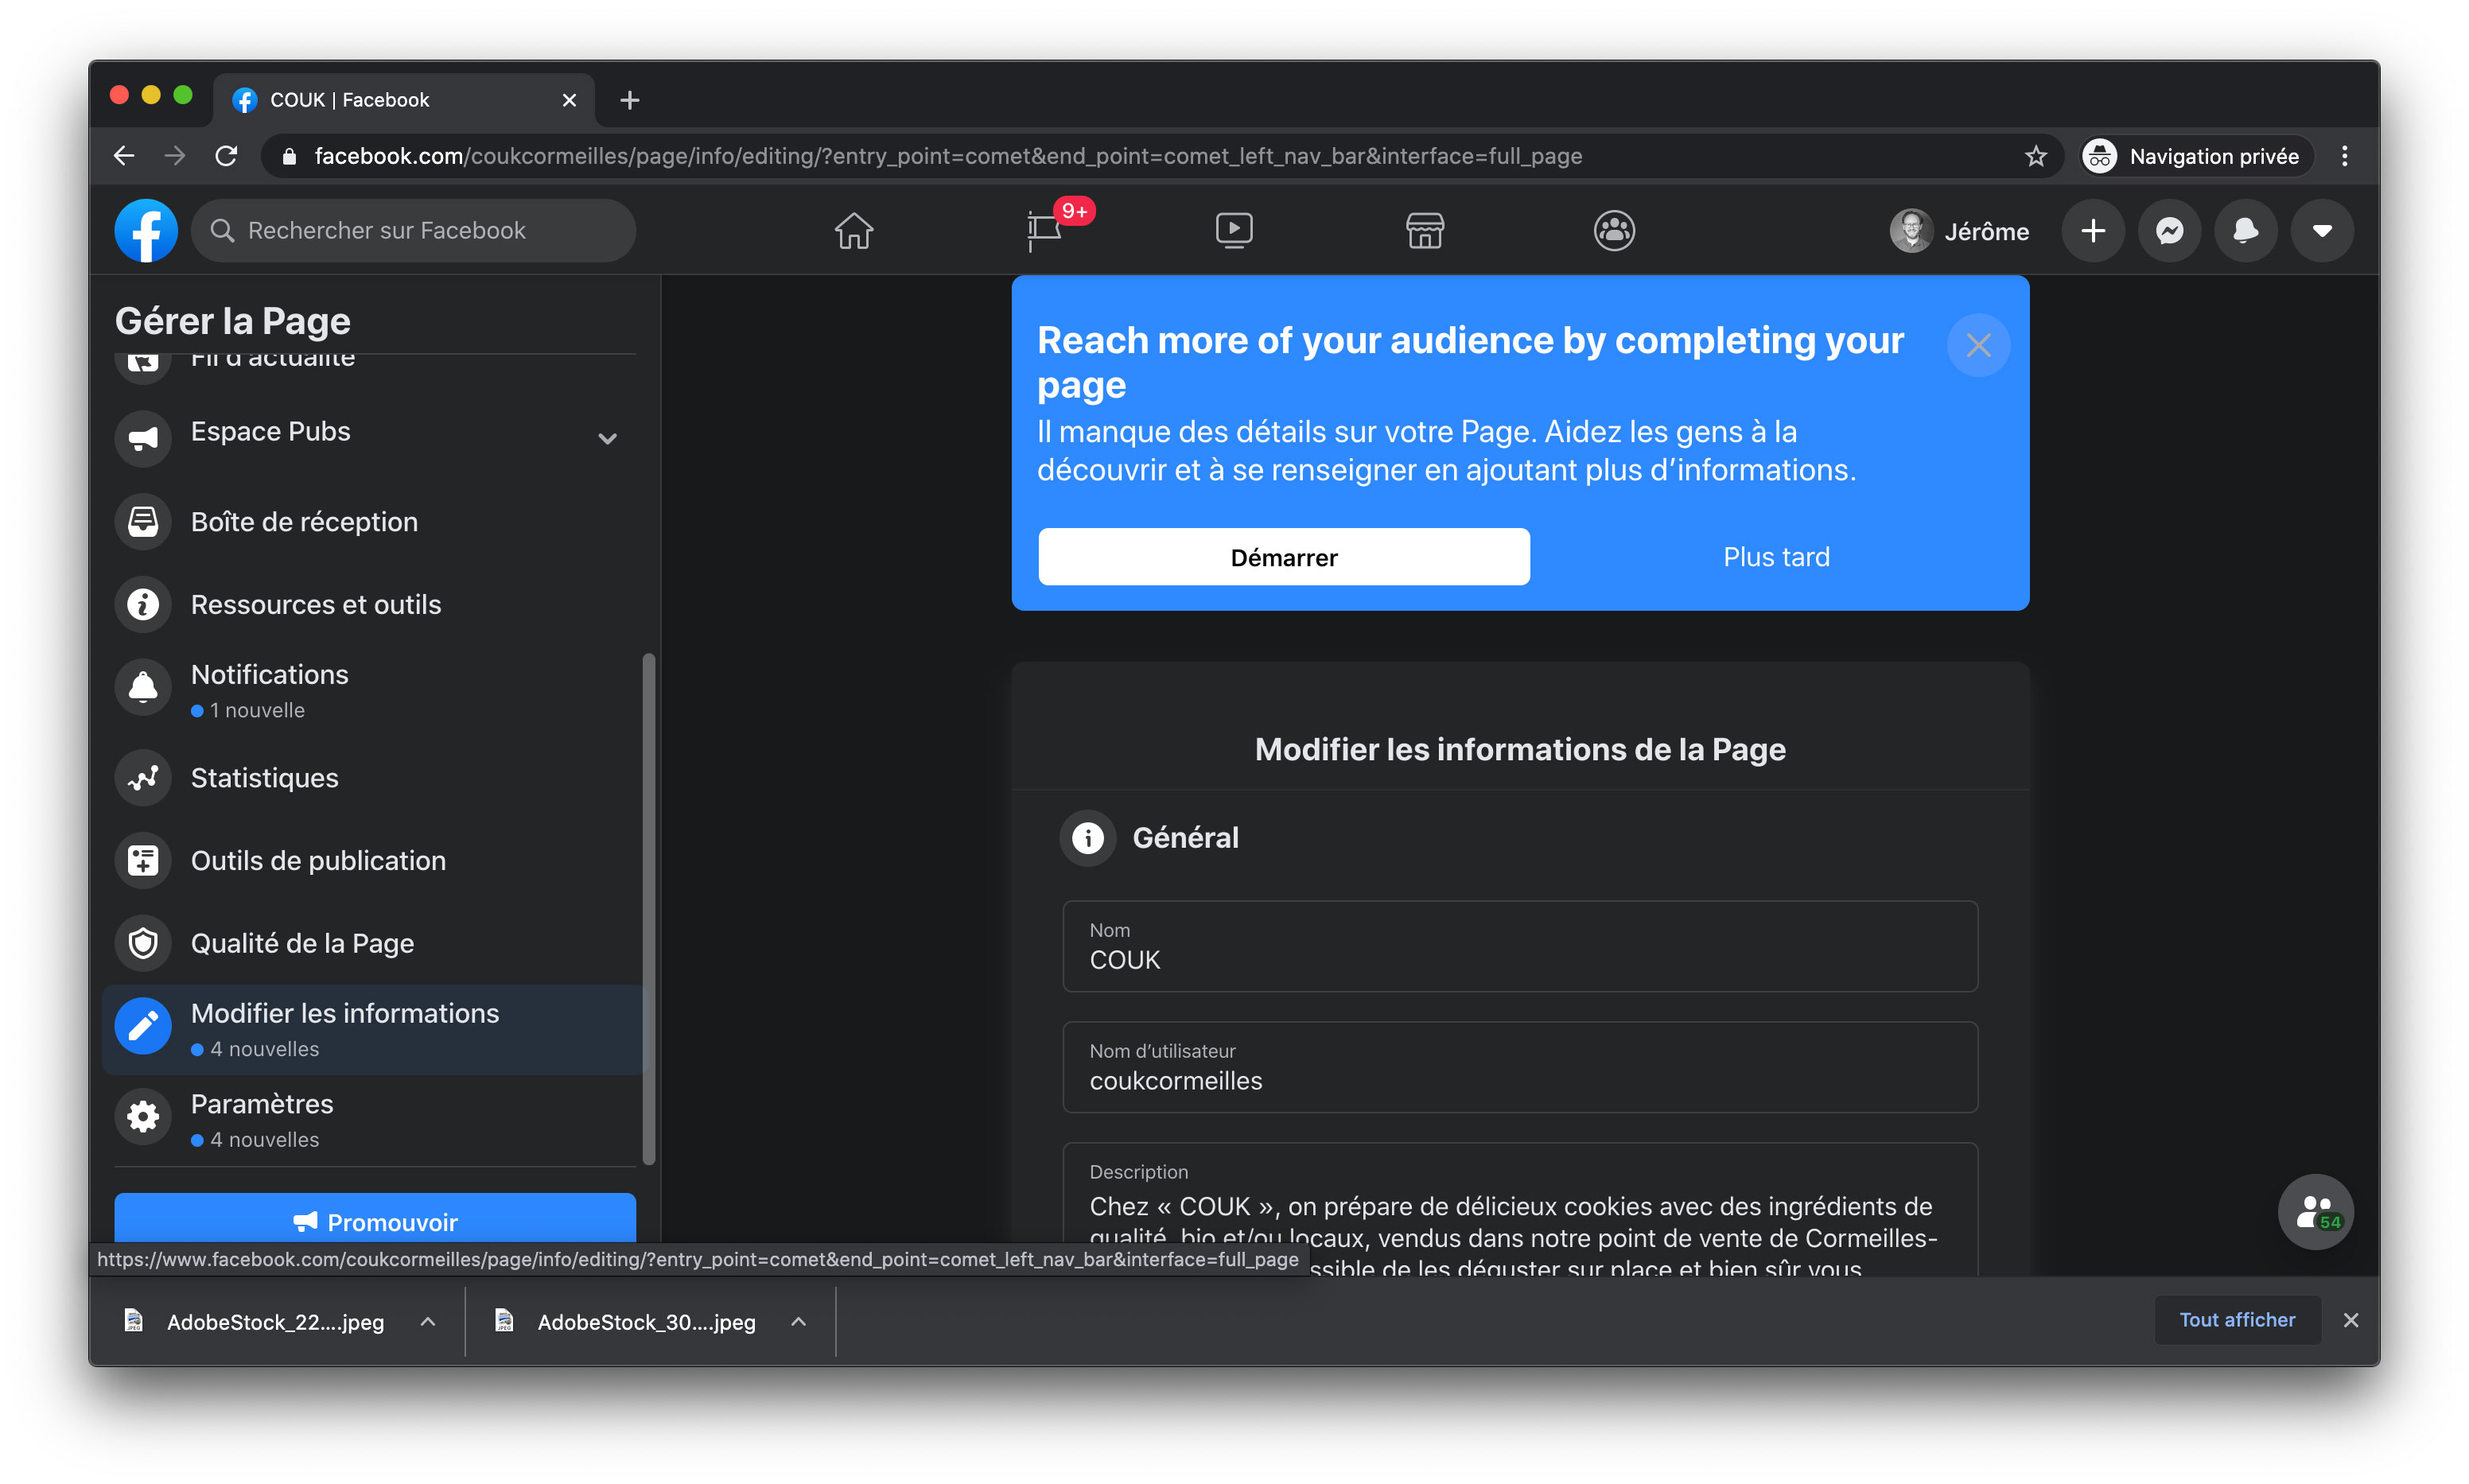Open Jérôme profile link
Screen dimensions: 2469x1484
[x=1958, y=231]
